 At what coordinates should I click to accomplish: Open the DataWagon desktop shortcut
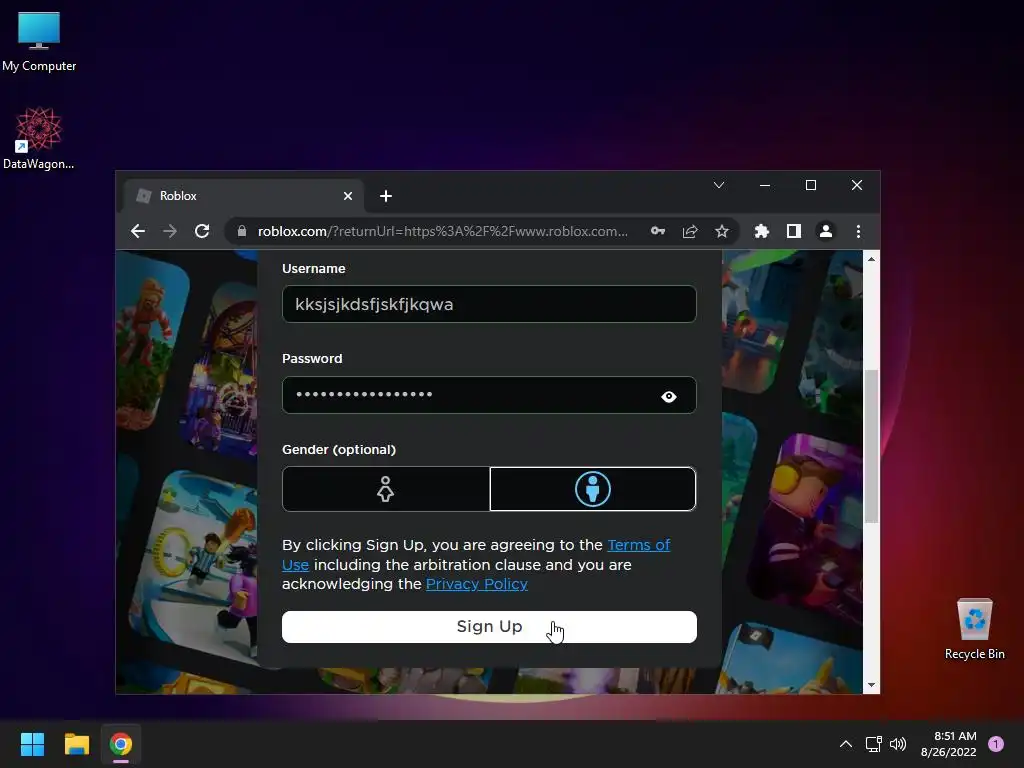point(39,138)
